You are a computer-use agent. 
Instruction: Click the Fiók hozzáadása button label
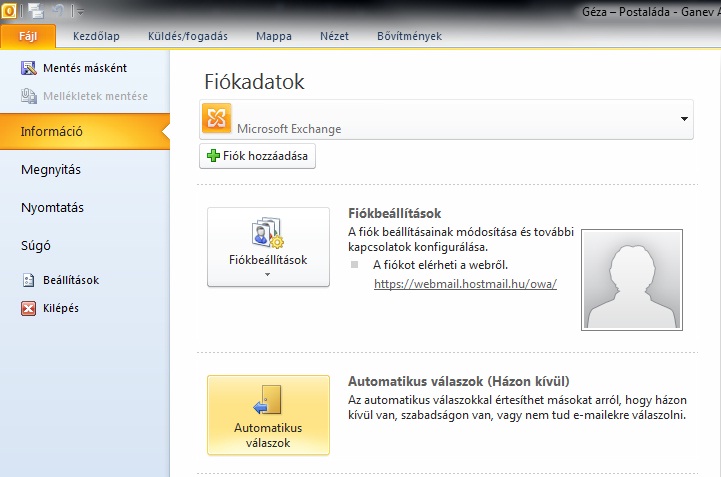click(x=265, y=156)
